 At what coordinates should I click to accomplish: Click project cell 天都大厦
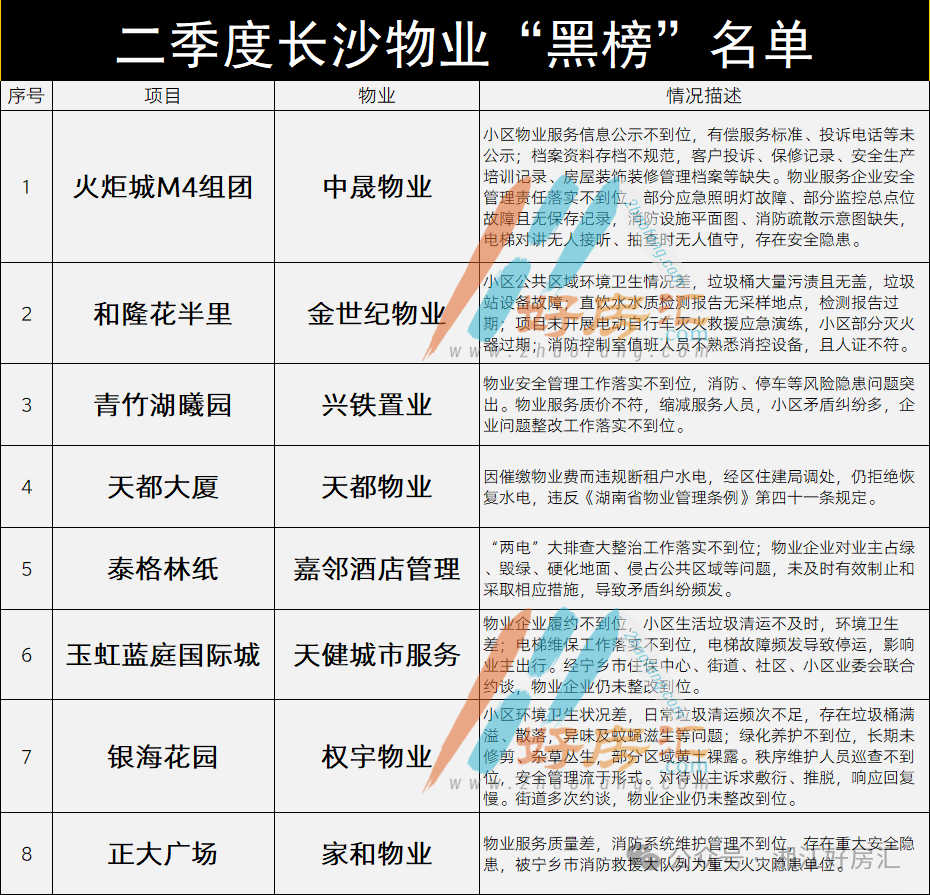tap(163, 487)
